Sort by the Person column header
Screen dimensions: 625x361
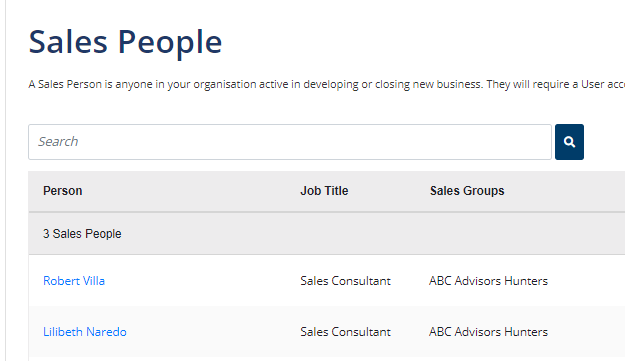[63, 191]
